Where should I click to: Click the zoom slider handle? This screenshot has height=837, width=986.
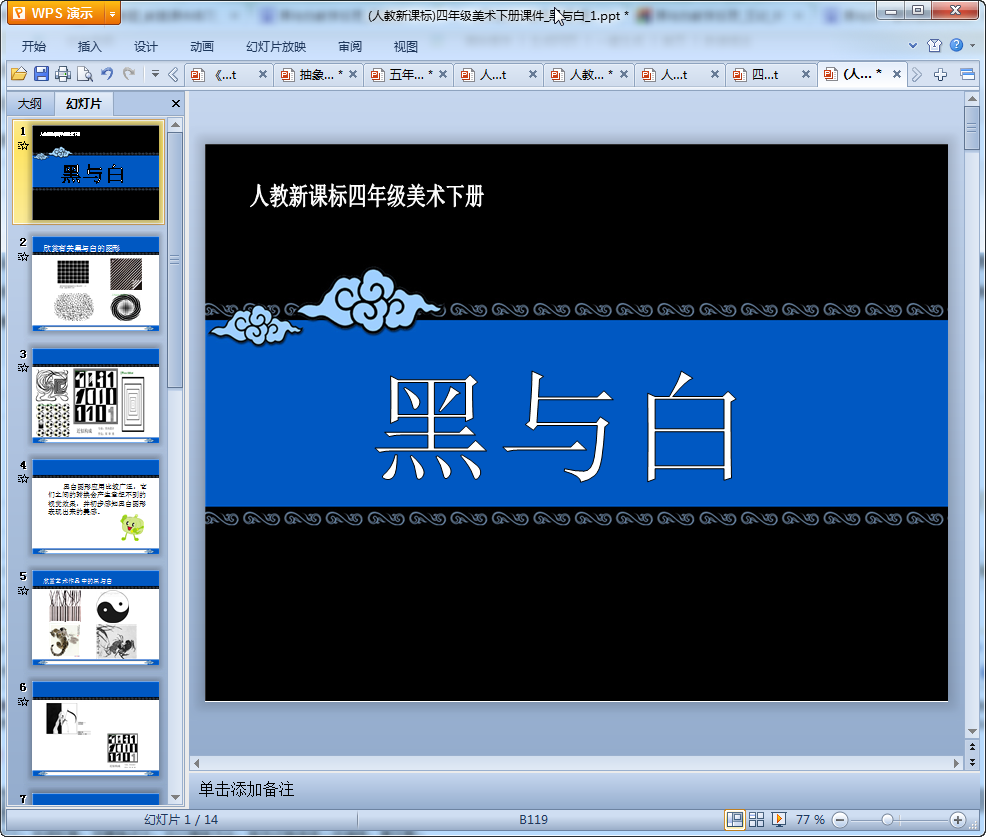coord(887,819)
